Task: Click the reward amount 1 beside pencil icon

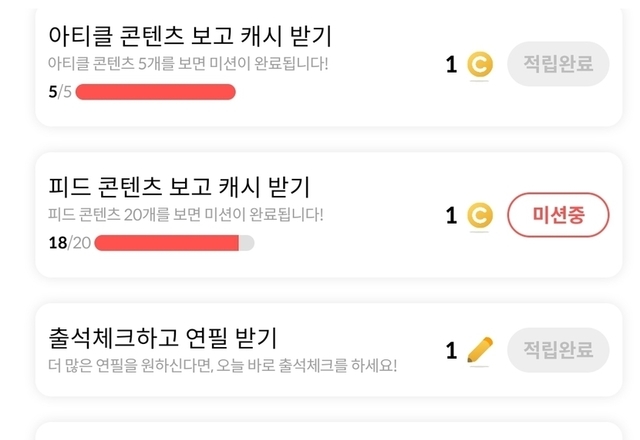Action: coord(451,350)
